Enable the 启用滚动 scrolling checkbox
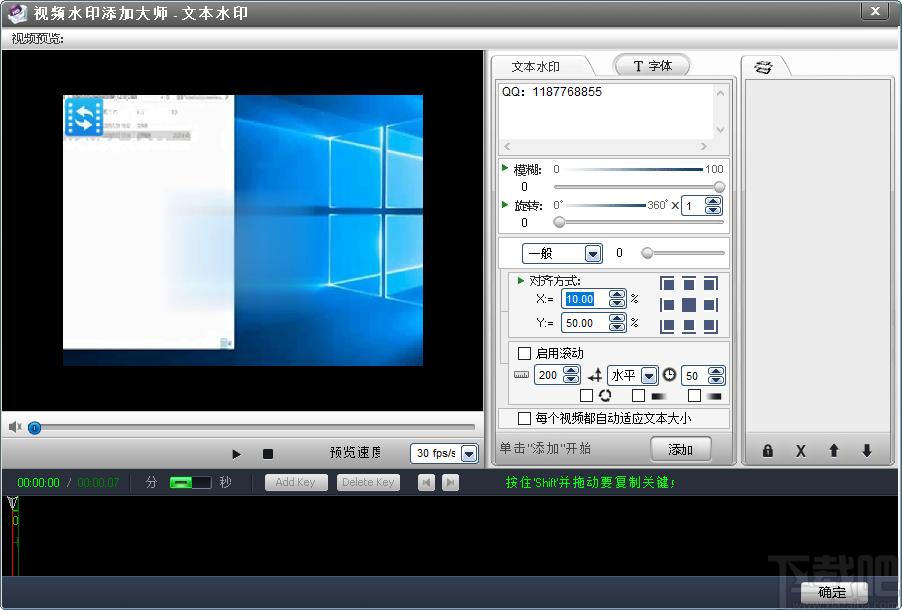 tap(524, 353)
